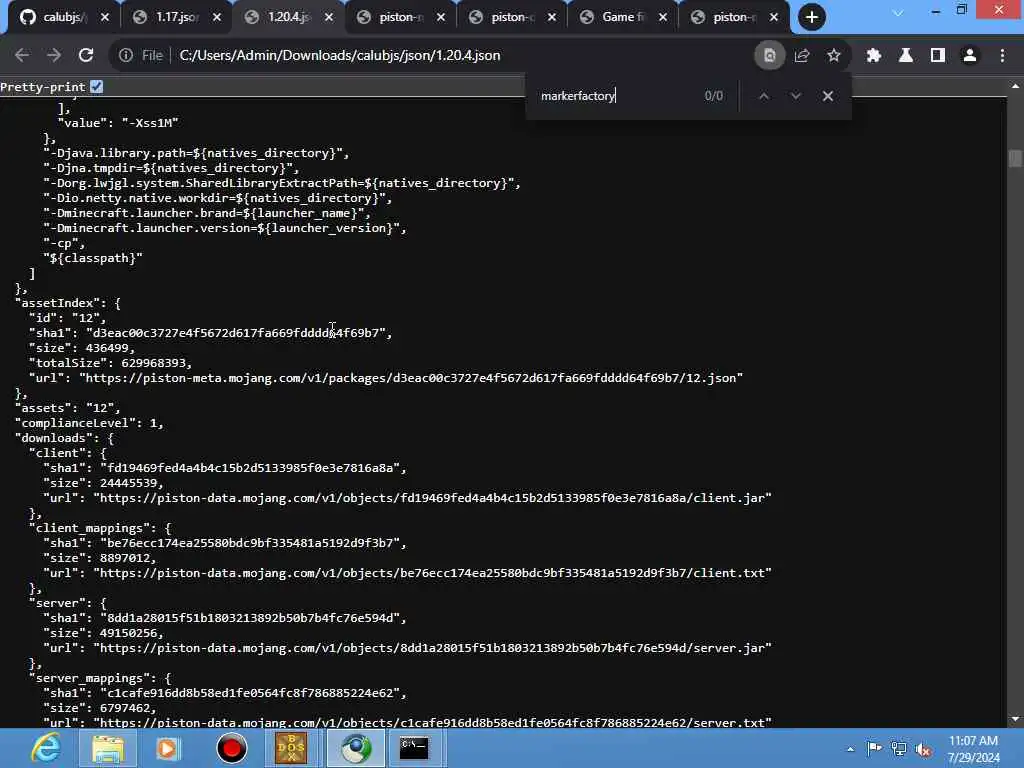
Task: Open the network tray icon
Action: tap(899, 748)
